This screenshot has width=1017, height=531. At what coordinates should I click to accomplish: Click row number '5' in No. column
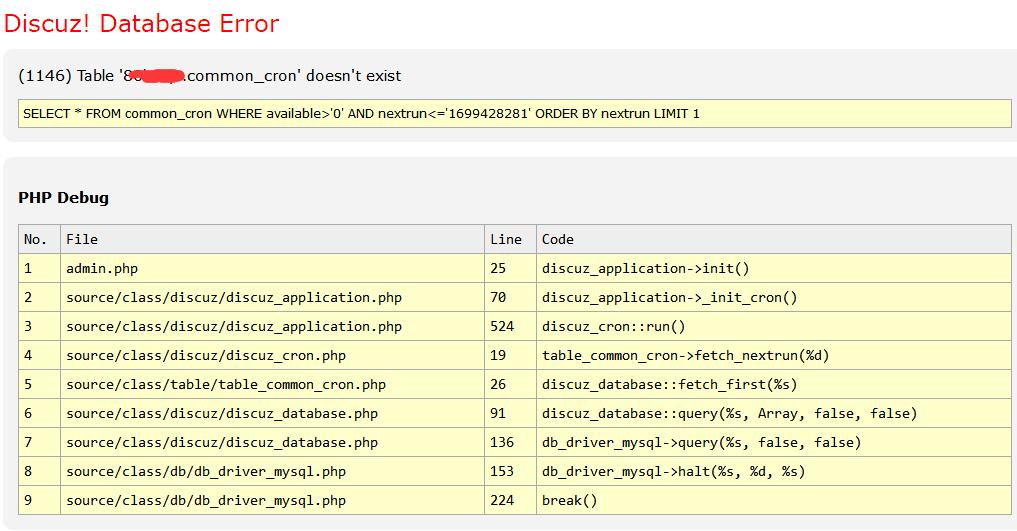click(40, 384)
